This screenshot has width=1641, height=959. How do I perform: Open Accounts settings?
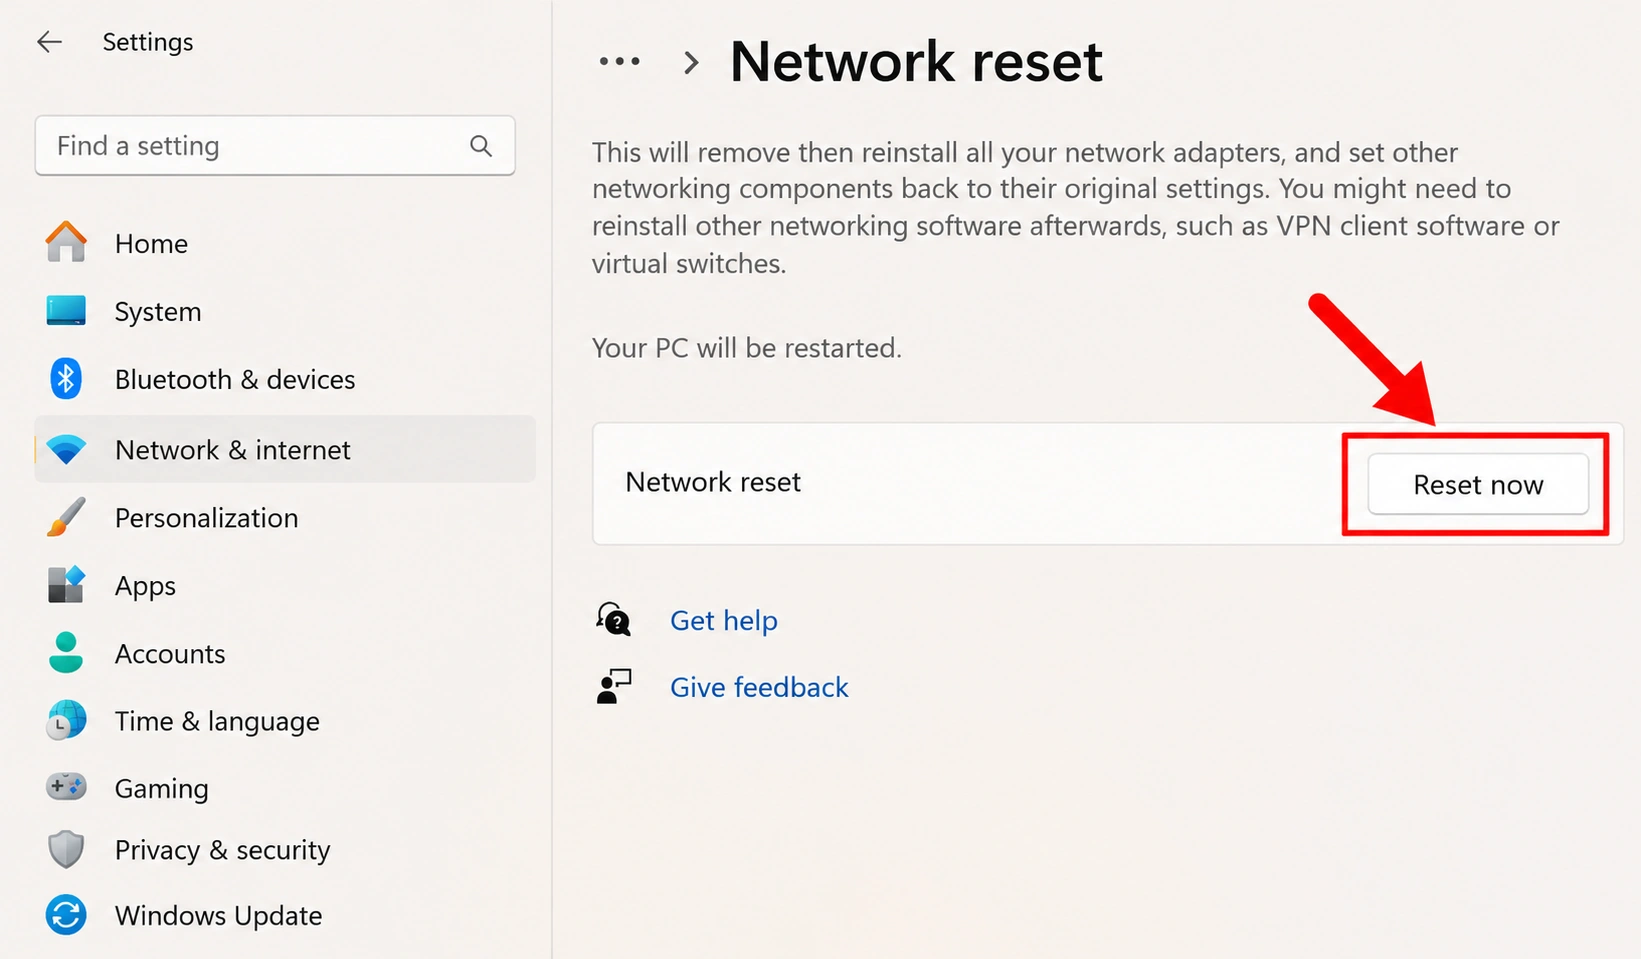(285, 653)
